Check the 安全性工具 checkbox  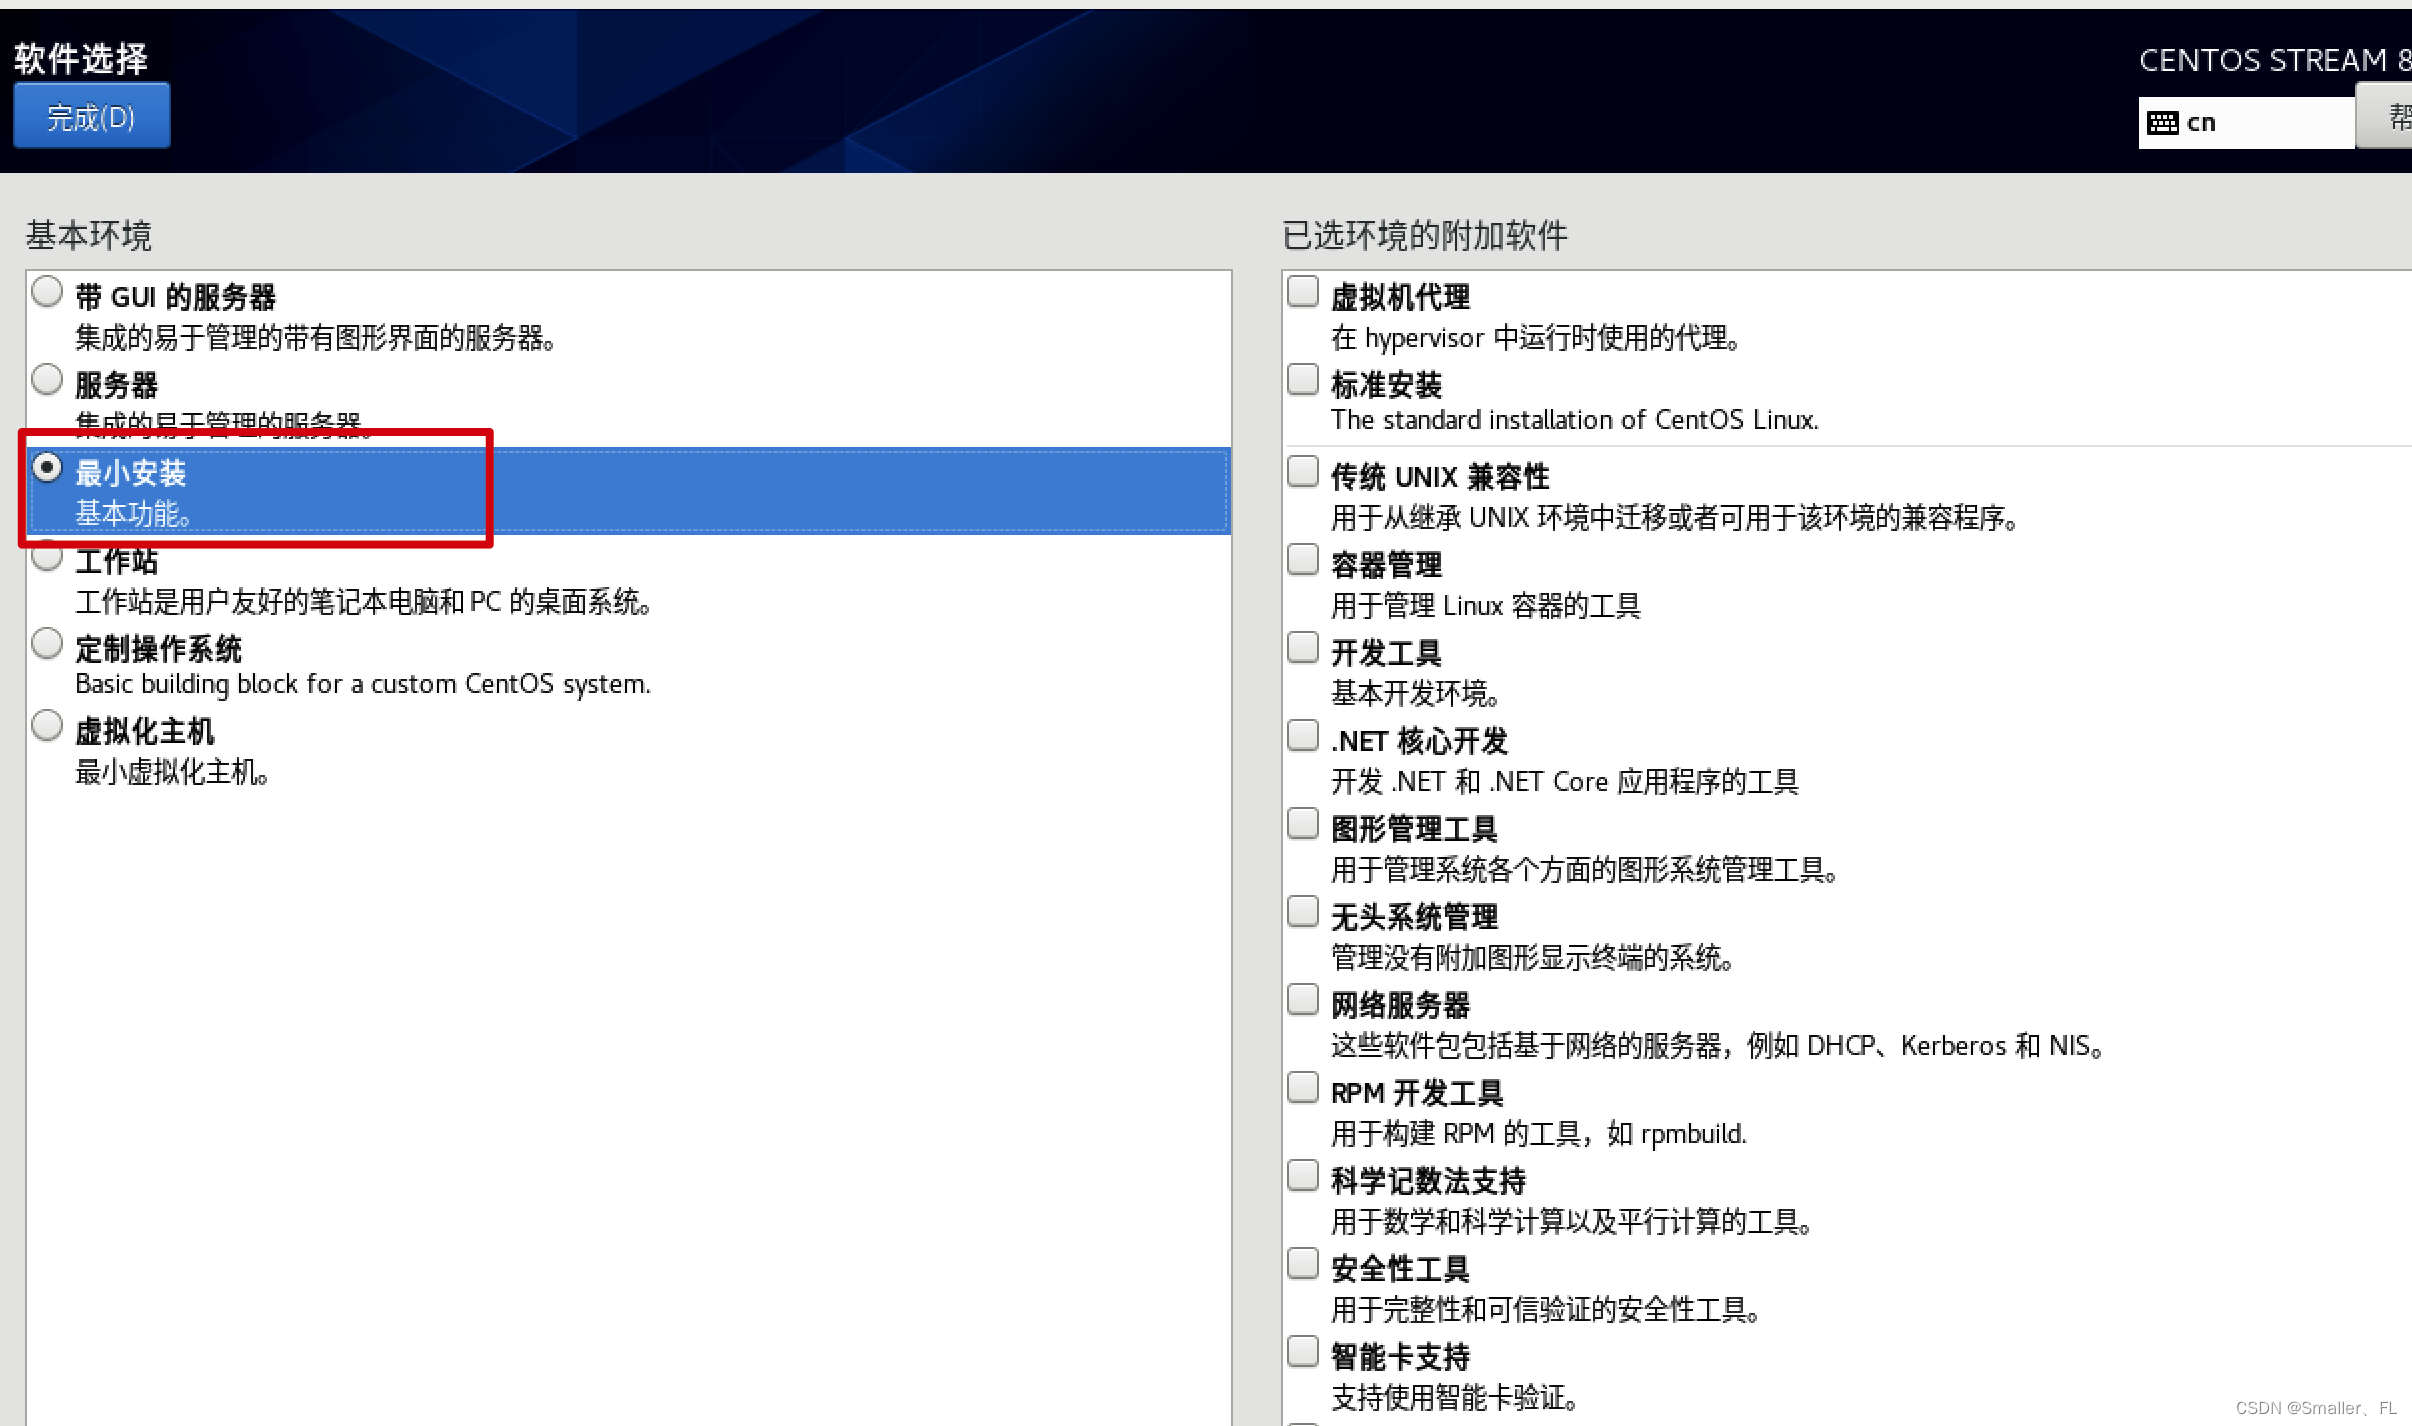pos(1302,1264)
